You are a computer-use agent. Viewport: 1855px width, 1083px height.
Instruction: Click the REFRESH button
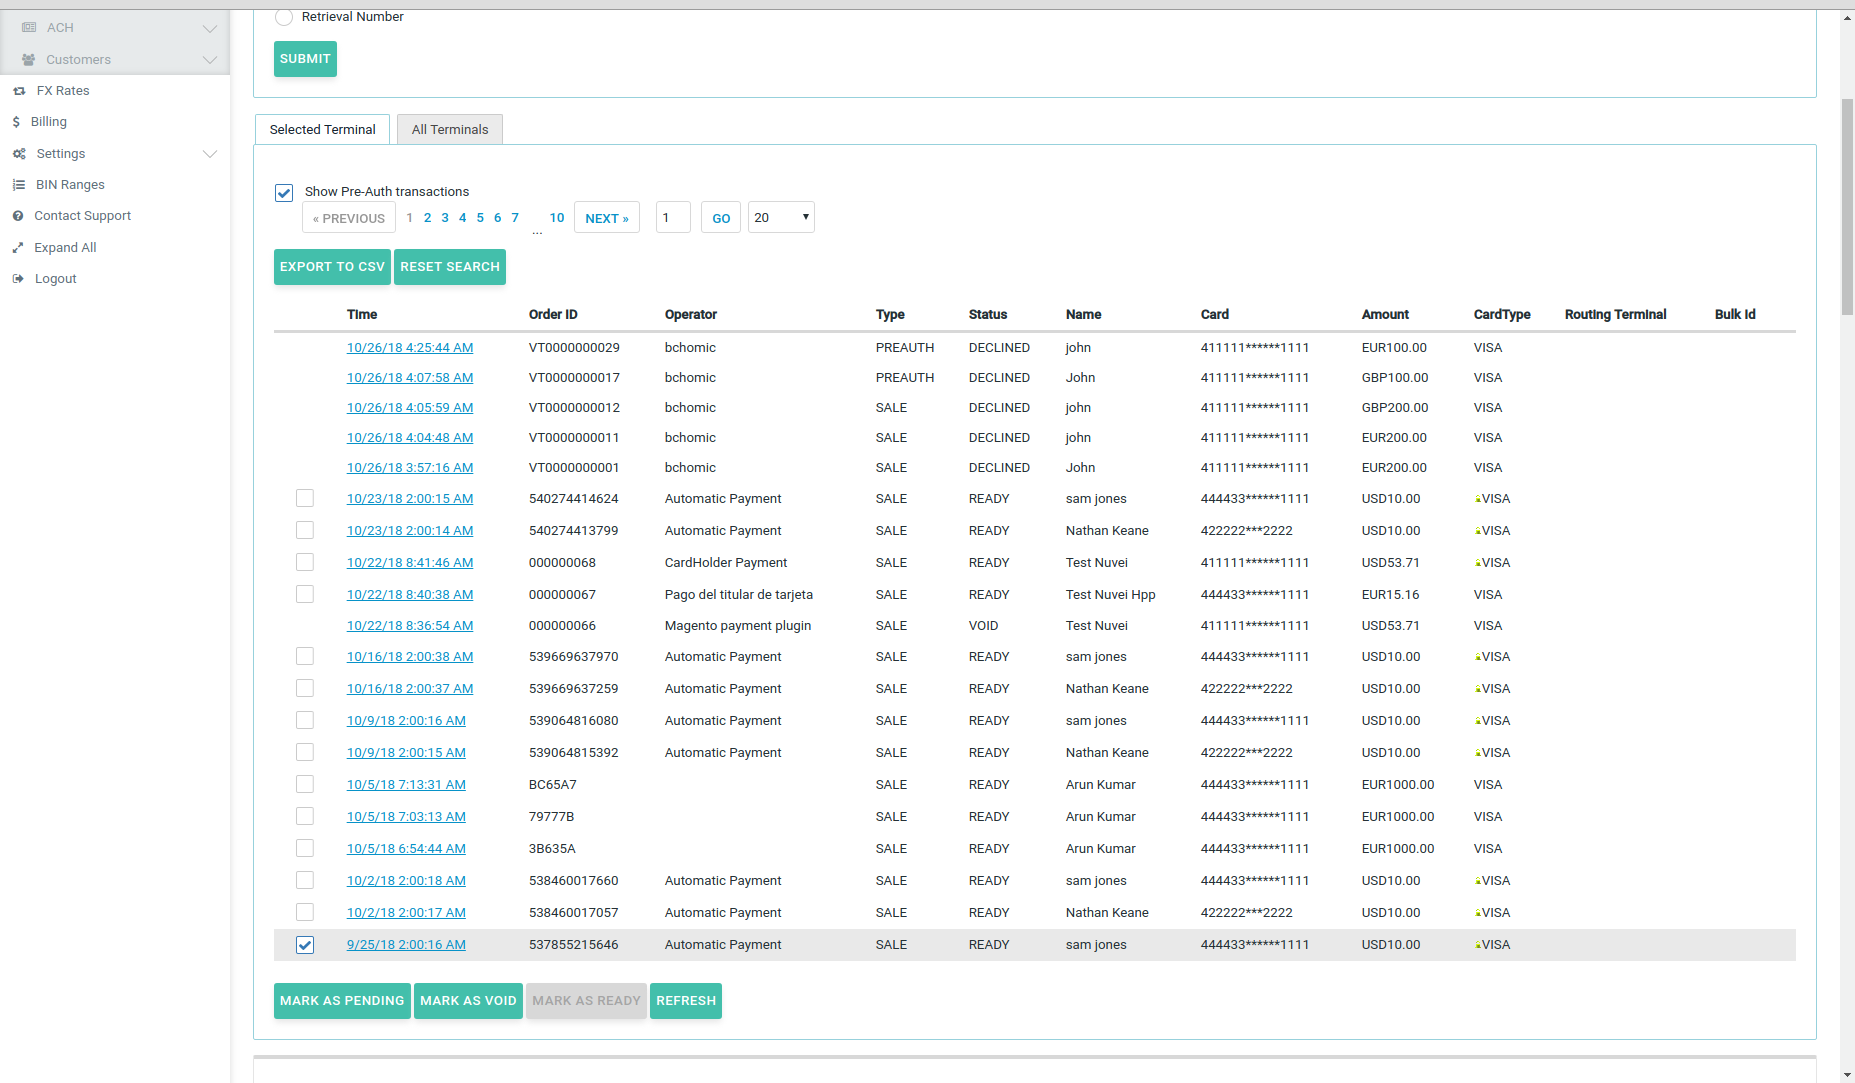point(686,1001)
